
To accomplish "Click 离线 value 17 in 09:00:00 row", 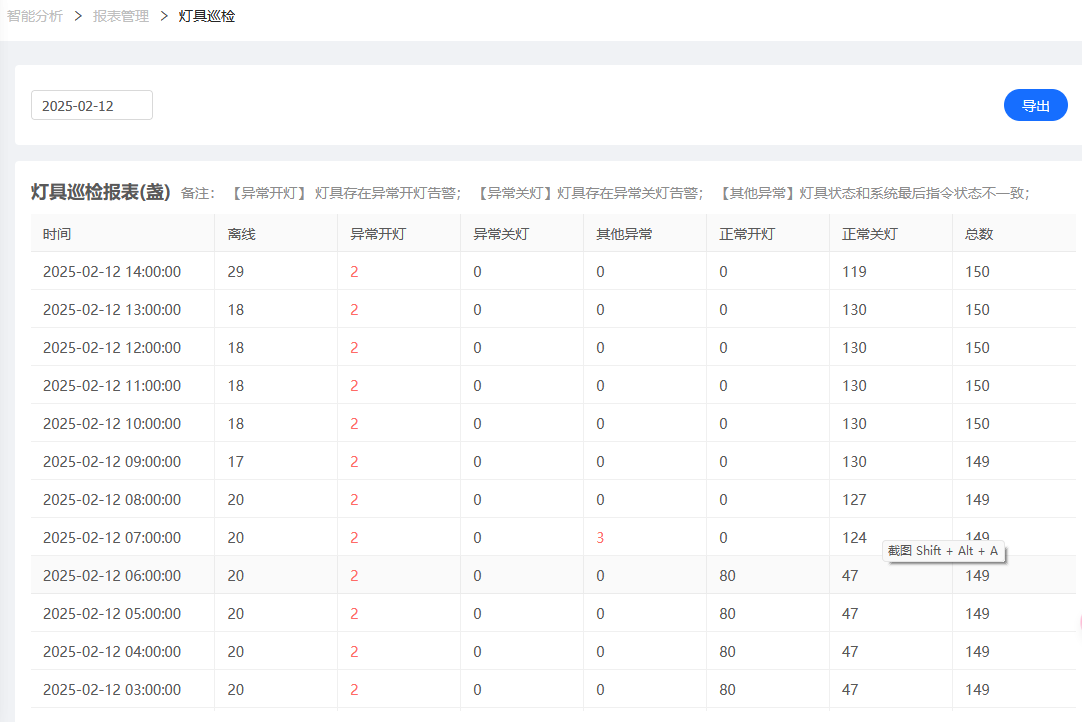I will click(235, 462).
